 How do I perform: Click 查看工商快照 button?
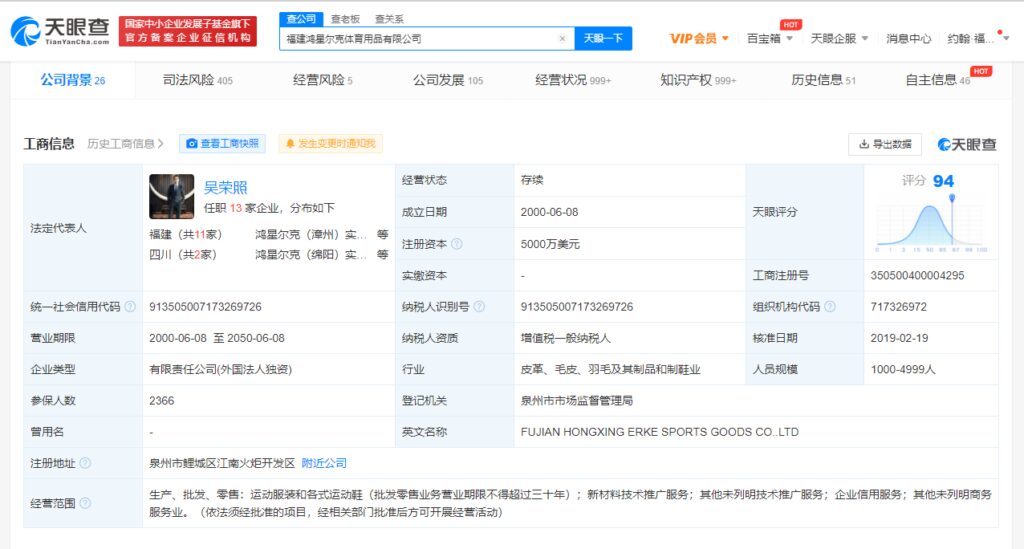(x=223, y=144)
